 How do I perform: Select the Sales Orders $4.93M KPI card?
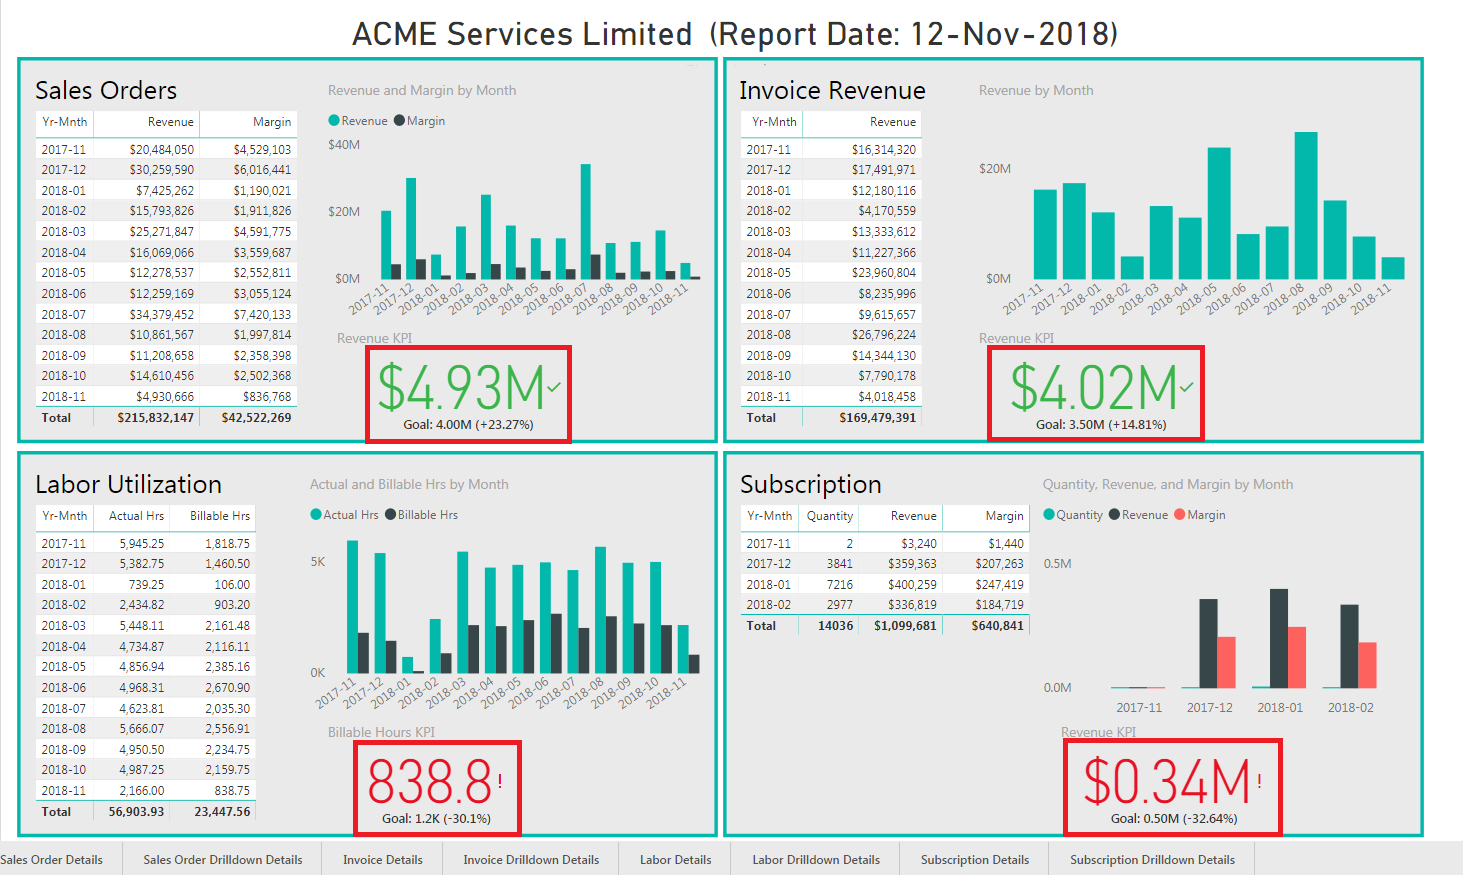point(468,394)
